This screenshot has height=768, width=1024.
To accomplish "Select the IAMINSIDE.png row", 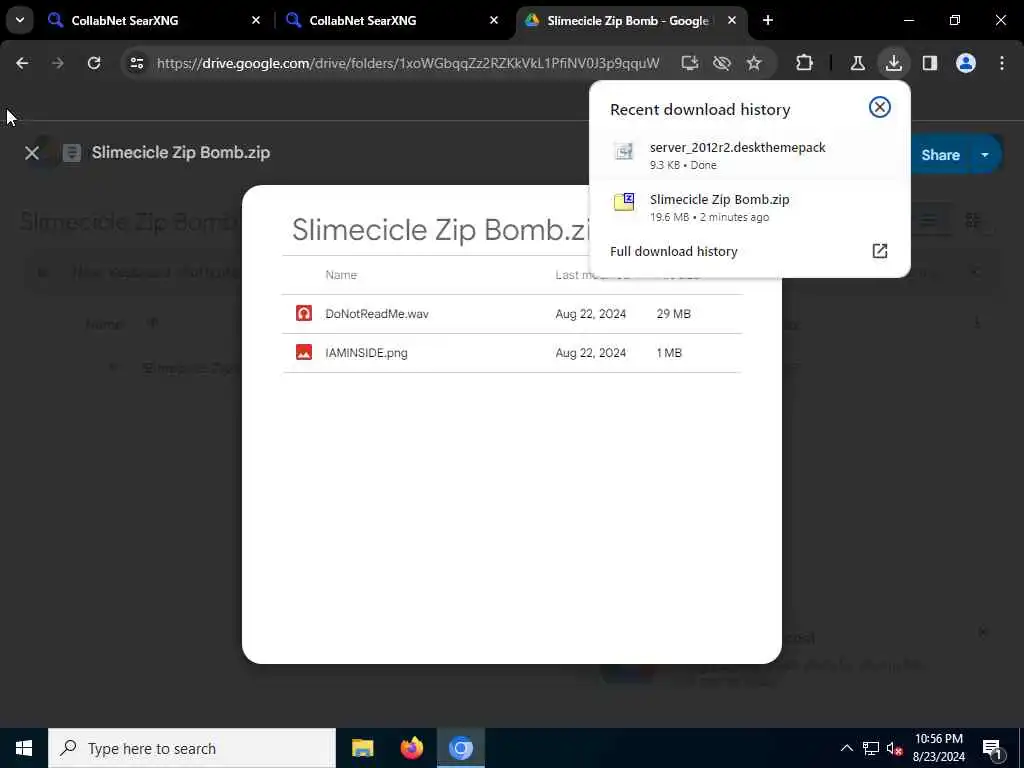I will coord(512,353).
